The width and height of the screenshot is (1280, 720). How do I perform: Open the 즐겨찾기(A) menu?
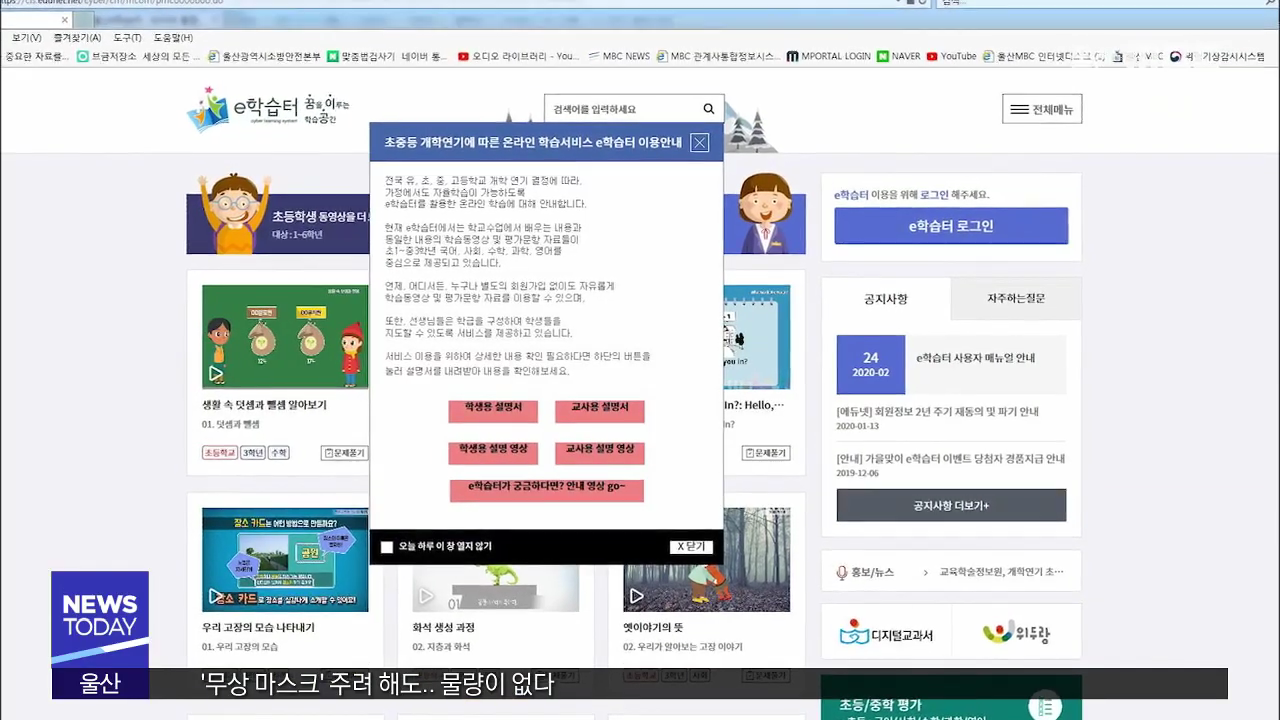pos(77,38)
